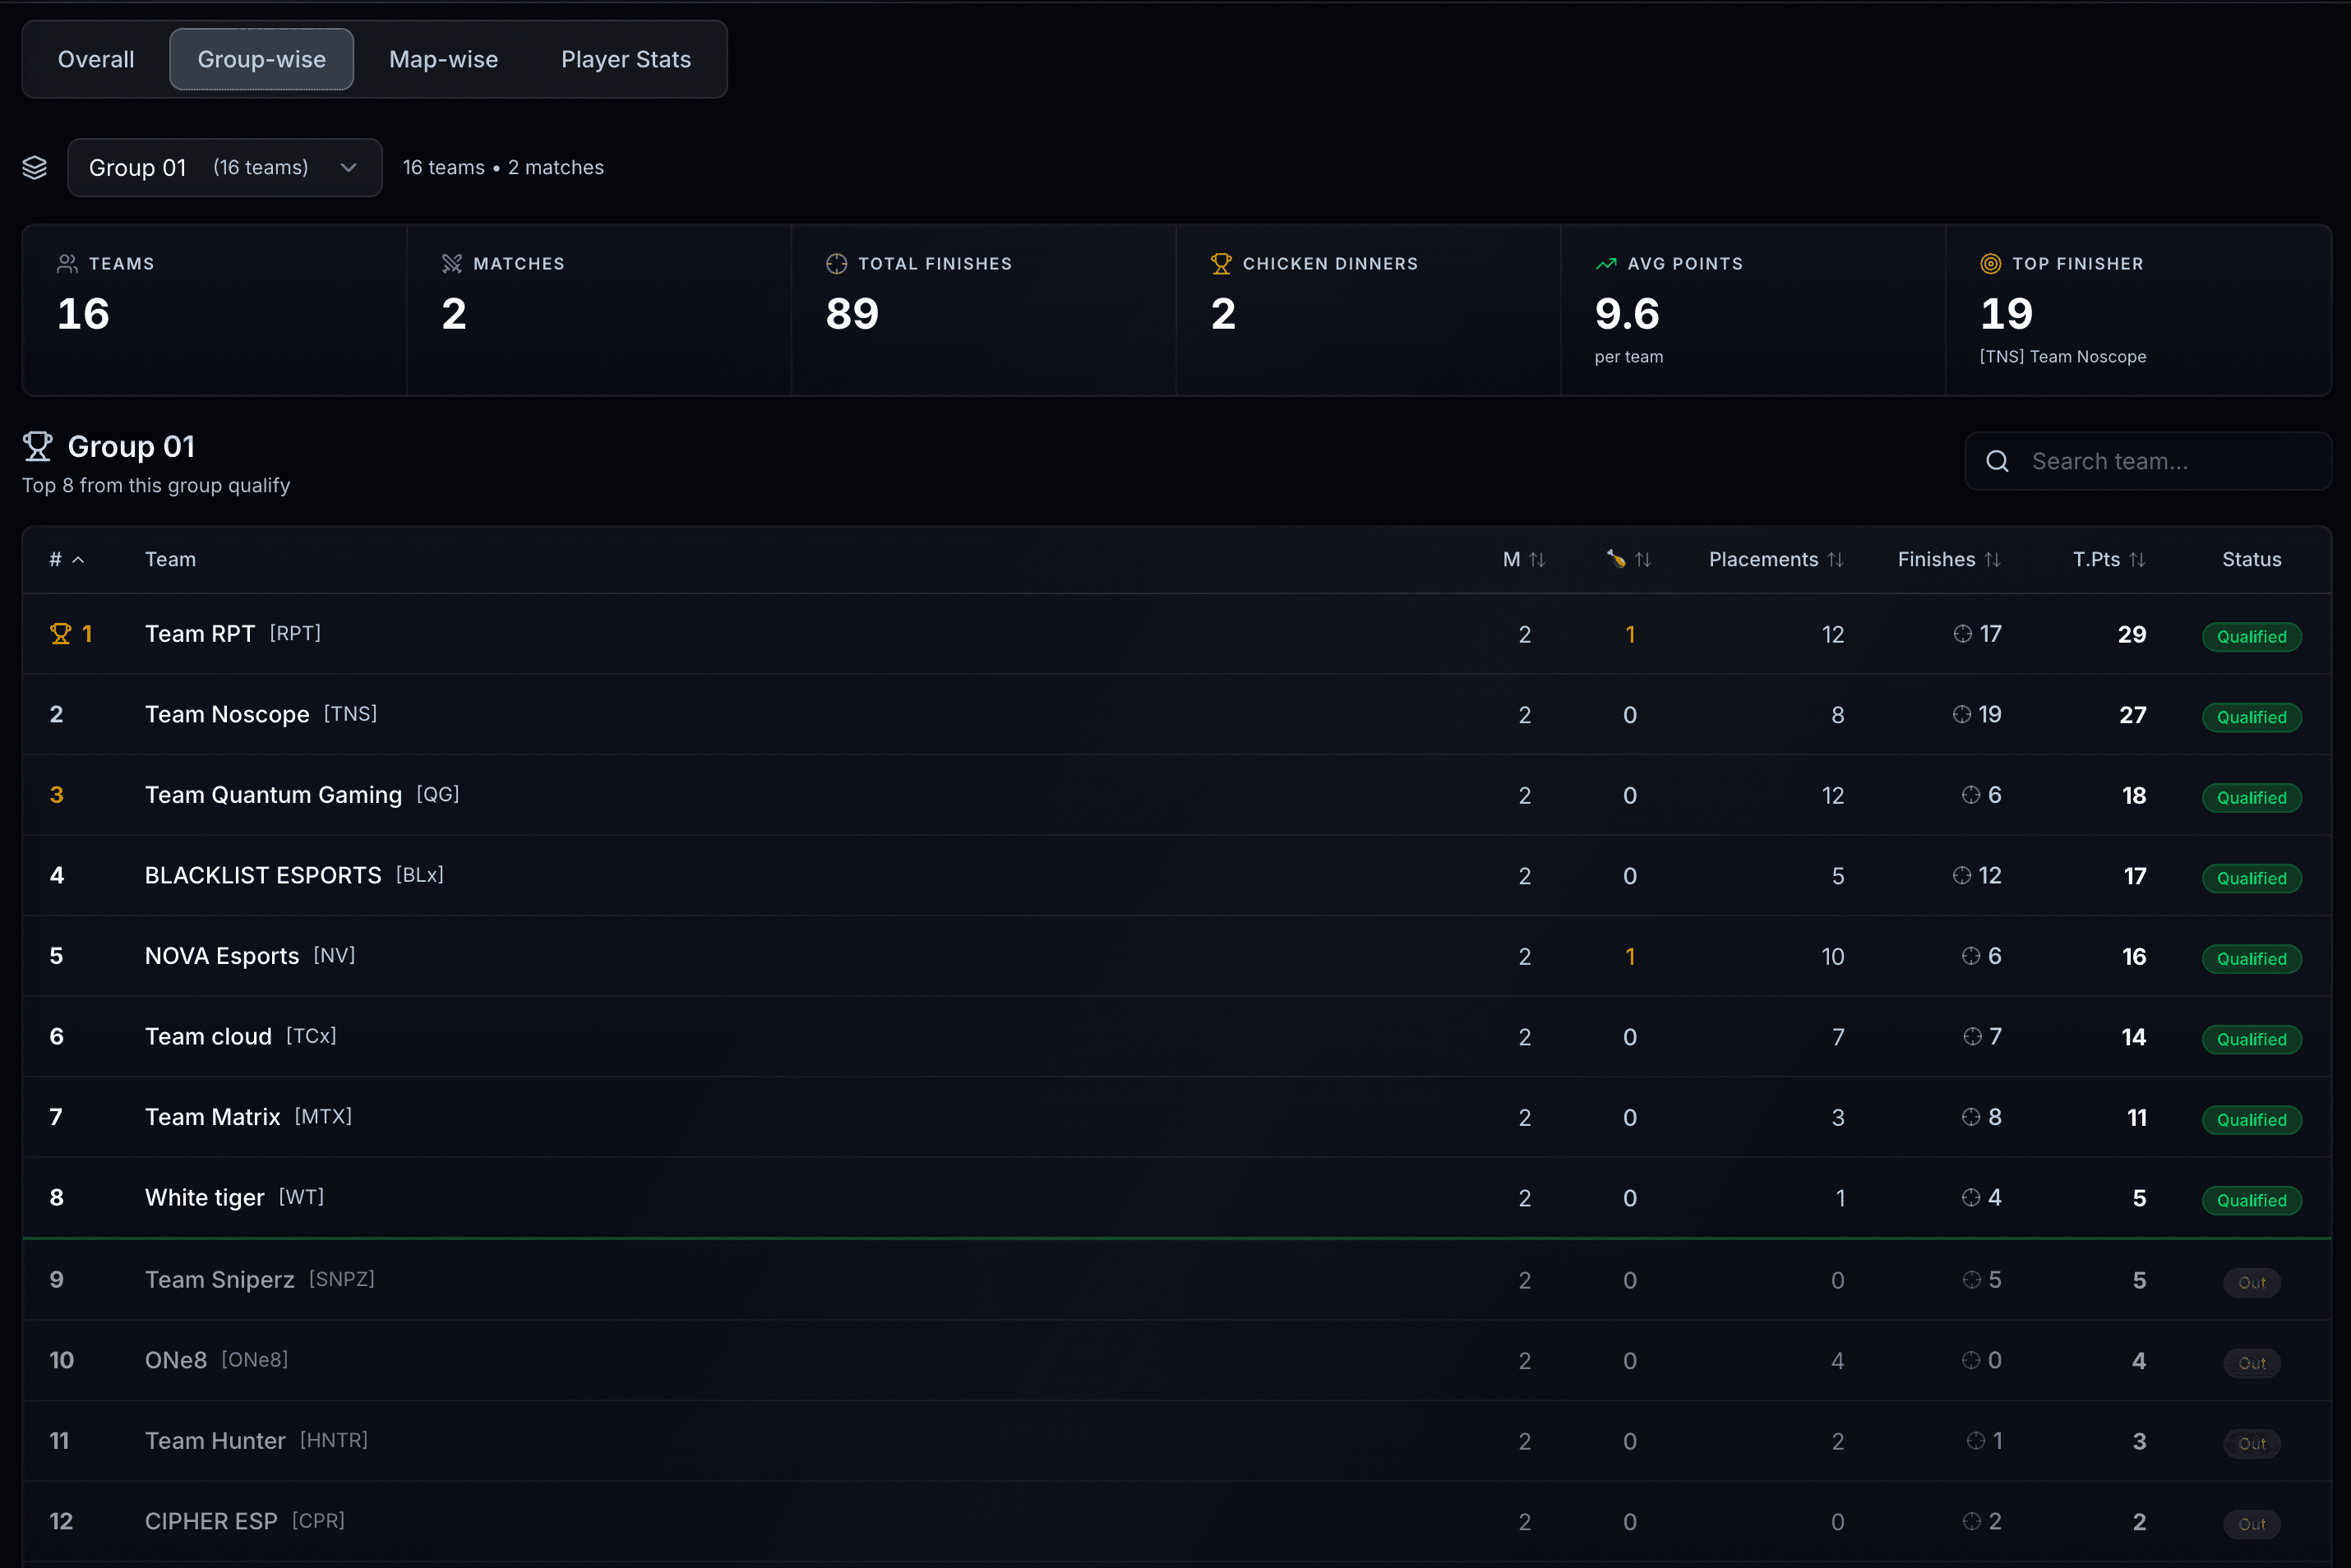The image size is (2351, 1568).
Task: Click the magnifier icon in search box
Action: (1997, 461)
